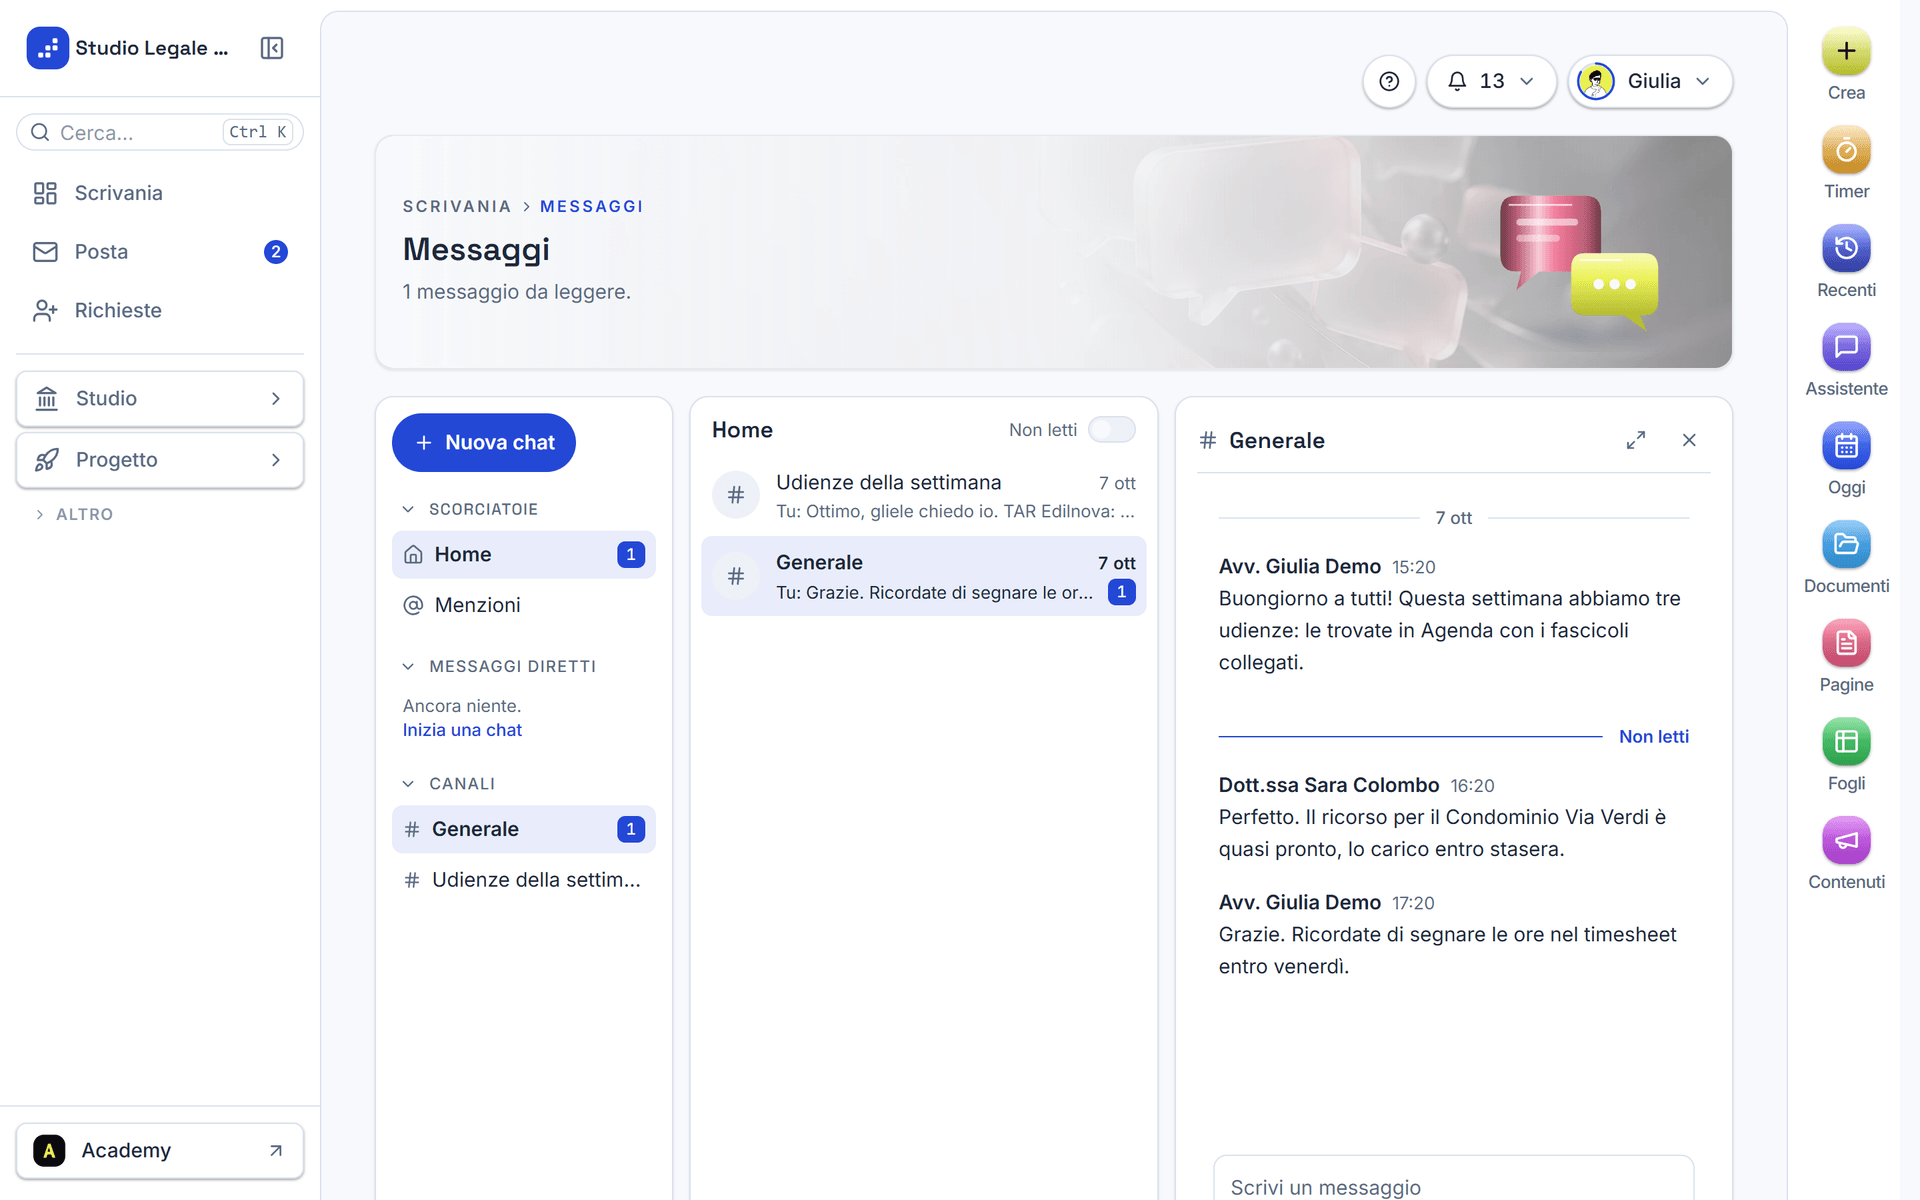Click the Studio Legale logo icon

tap(48, 48)
